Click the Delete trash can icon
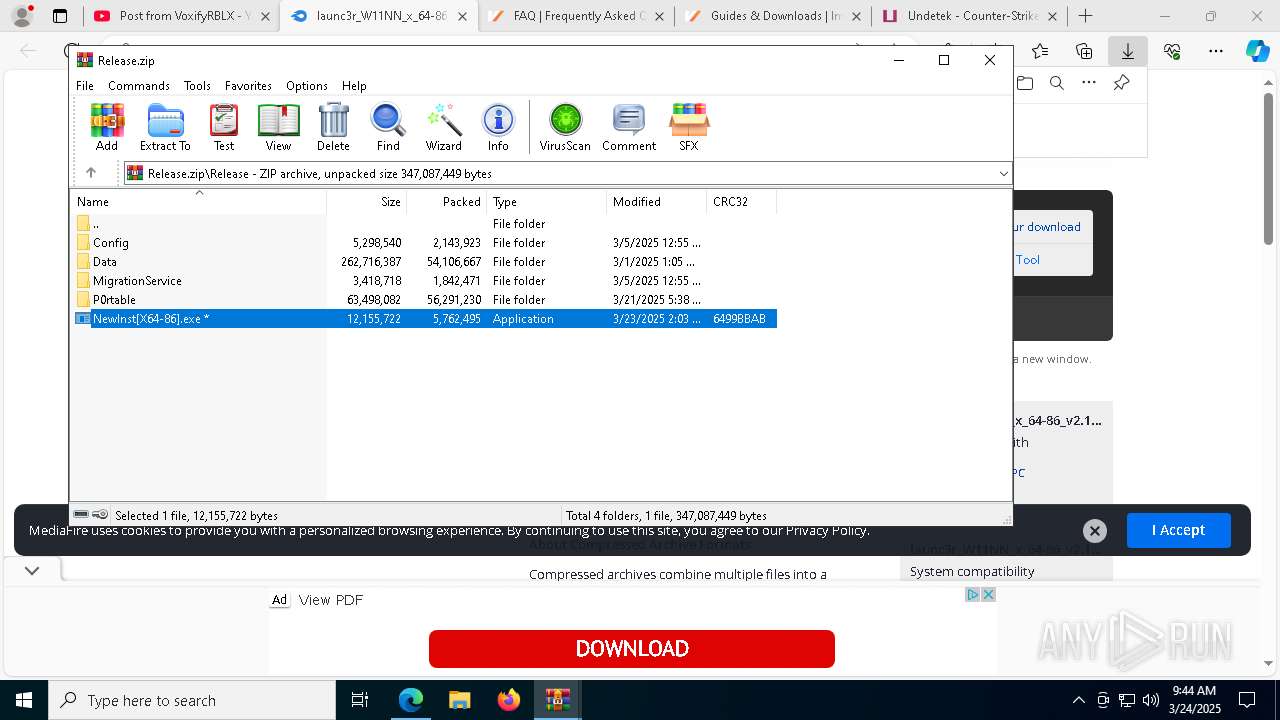The height and width of the screenshot is (720, 1280). coord(333,127)
